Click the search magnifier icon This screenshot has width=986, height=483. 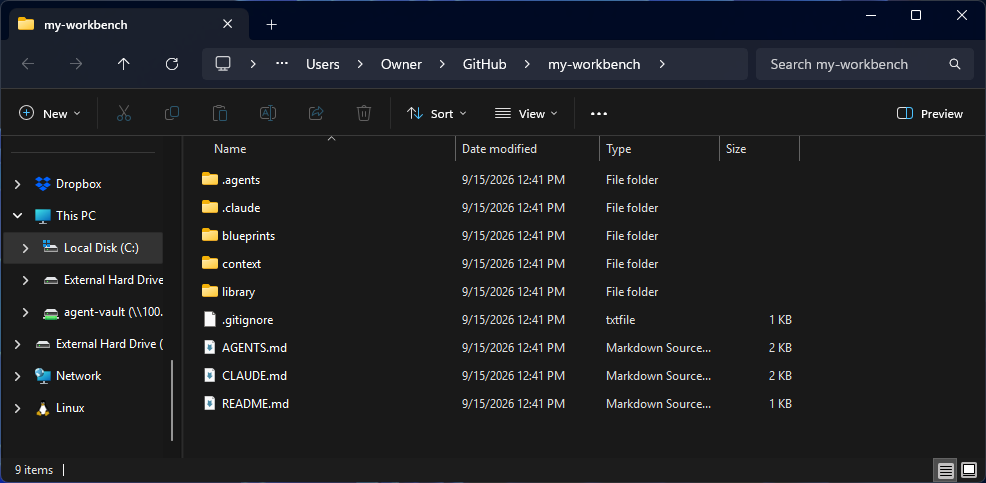tap(955, 64)
